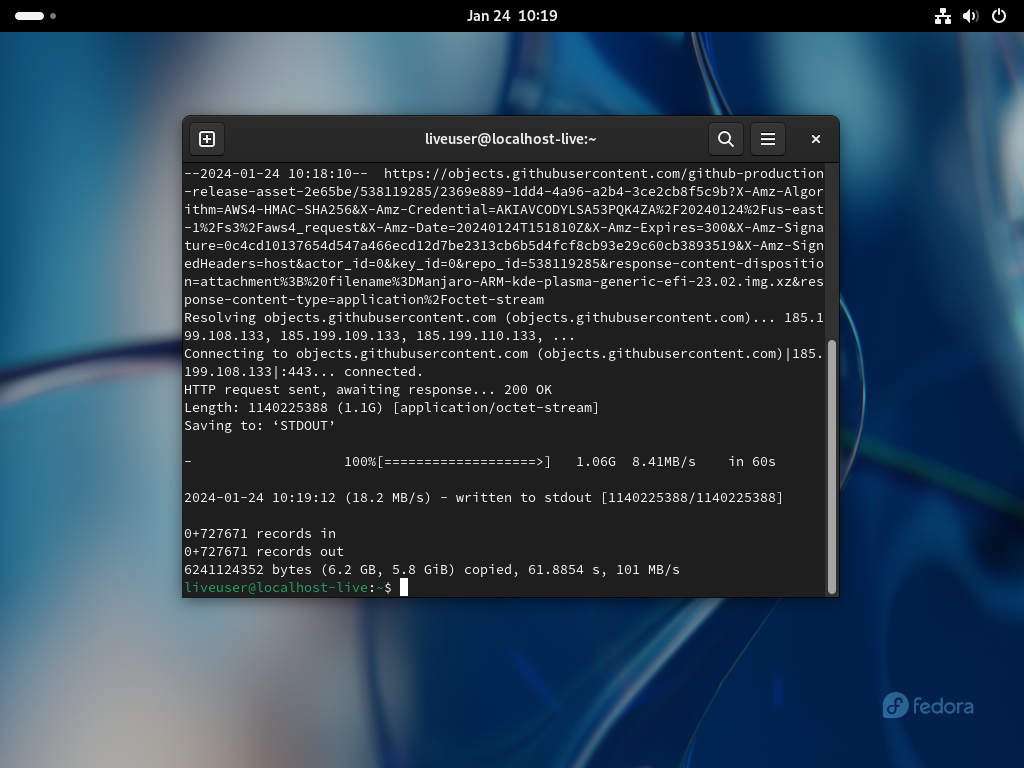
Task: Click the 'HTTP request sent' line
Action: [x=368, y=390]
